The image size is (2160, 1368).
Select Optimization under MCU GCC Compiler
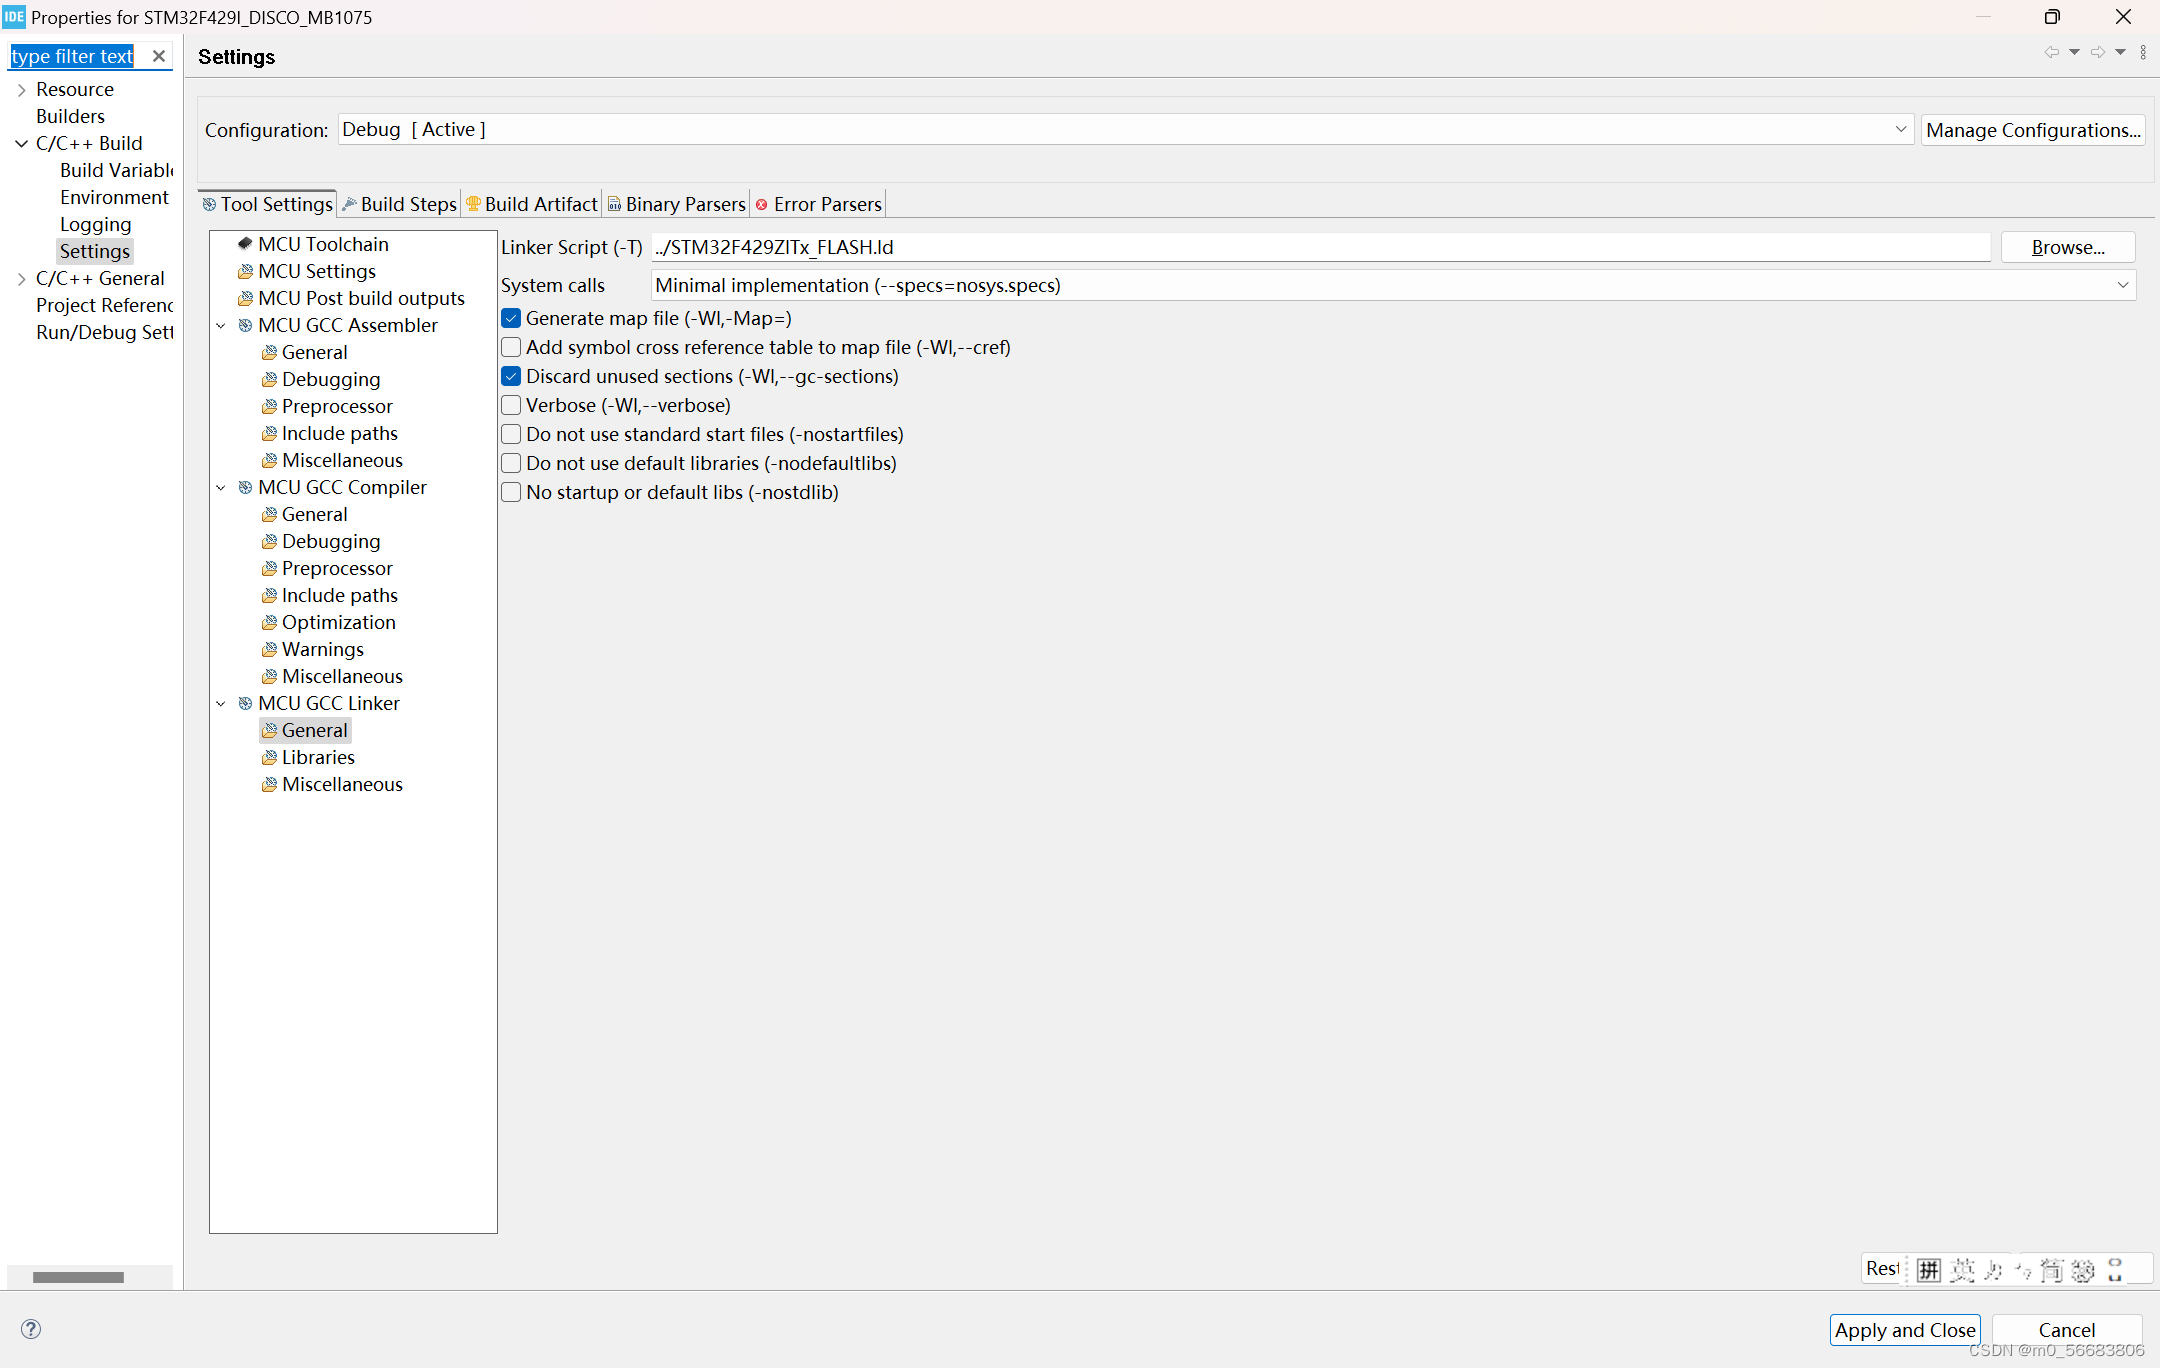[338, 622]
